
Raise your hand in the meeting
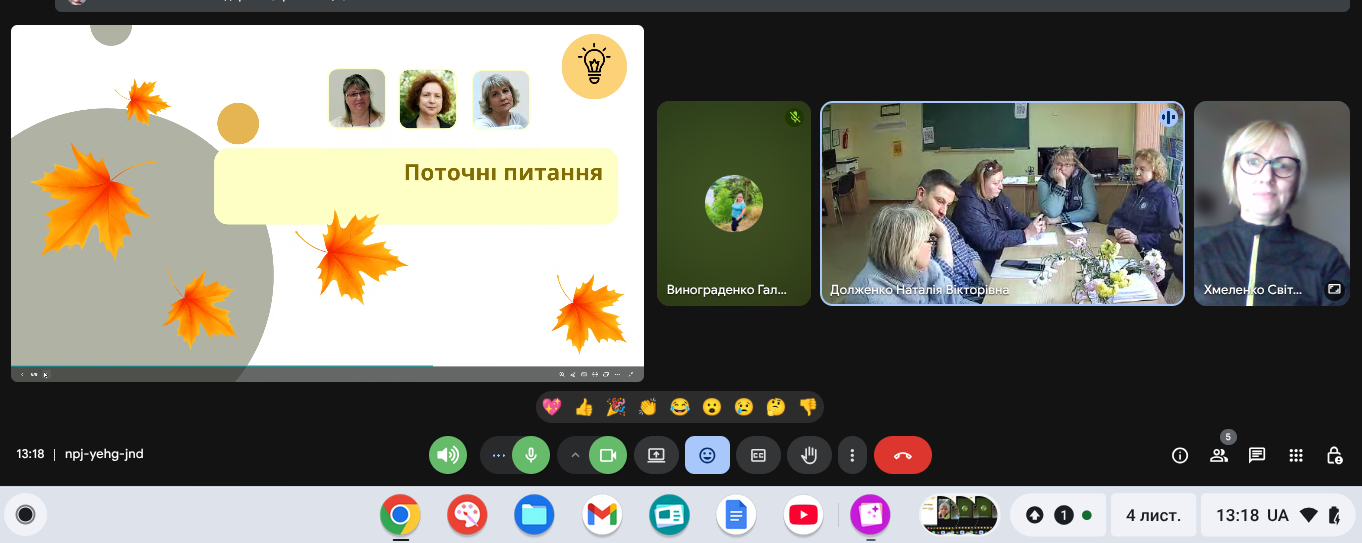coord(809,455)
